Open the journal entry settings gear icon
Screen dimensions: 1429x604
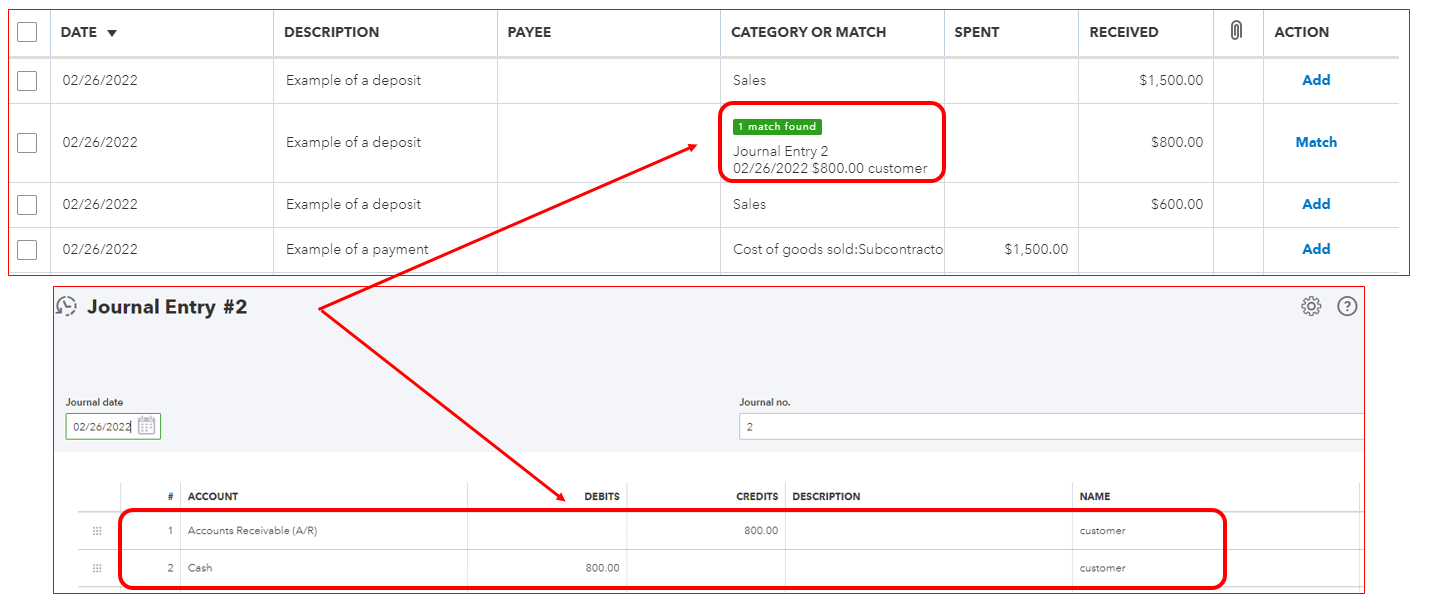[1310, 306]
